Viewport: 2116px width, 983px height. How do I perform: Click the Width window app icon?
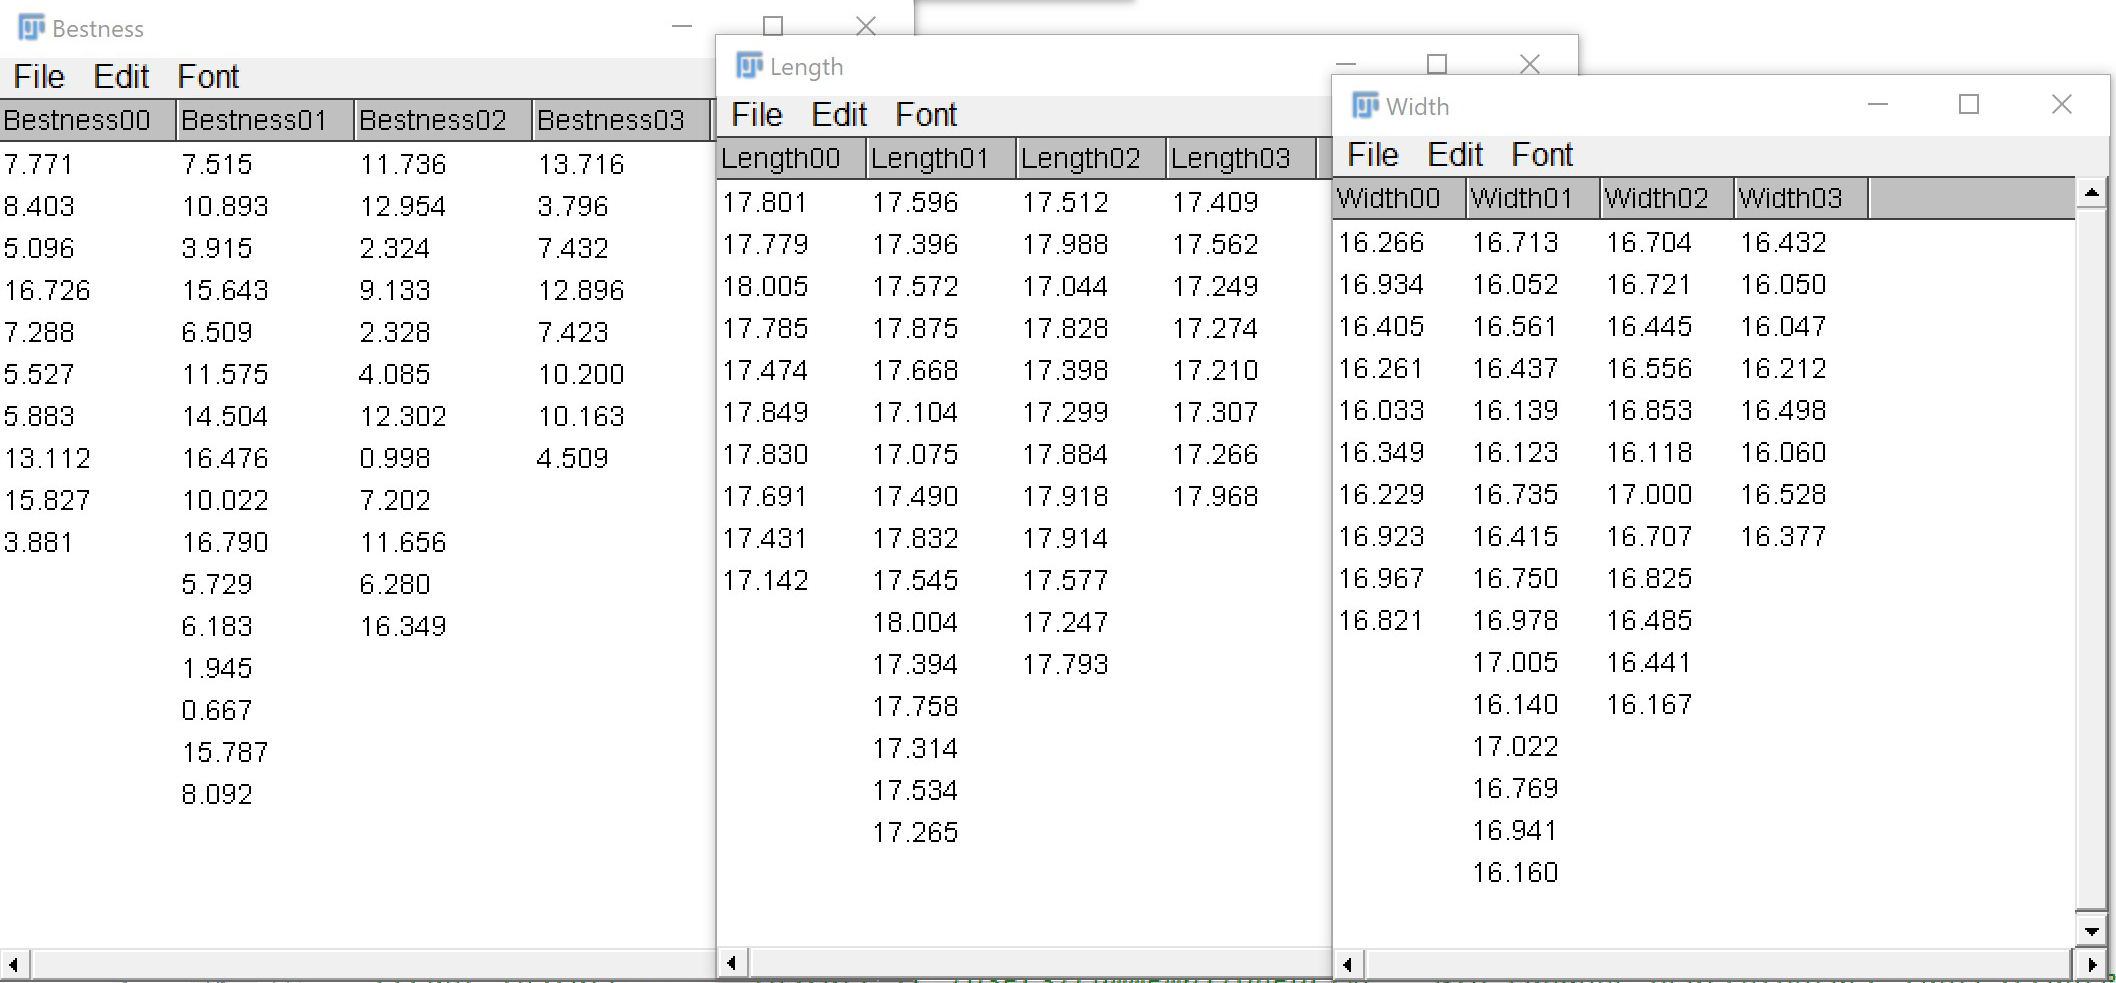[x=1365, y=105]
